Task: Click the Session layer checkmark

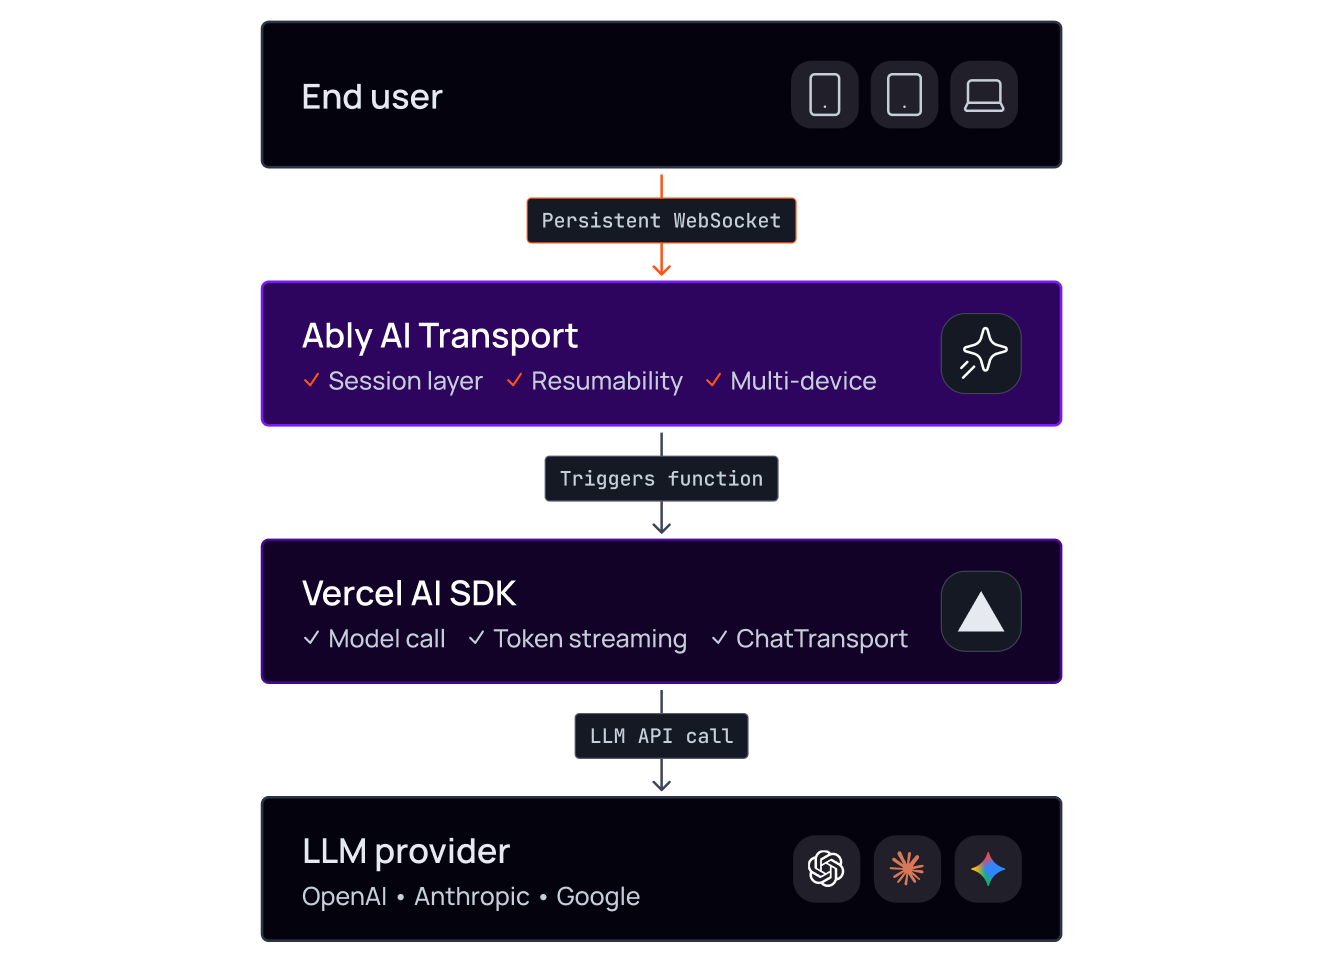Action: [311, 381]
